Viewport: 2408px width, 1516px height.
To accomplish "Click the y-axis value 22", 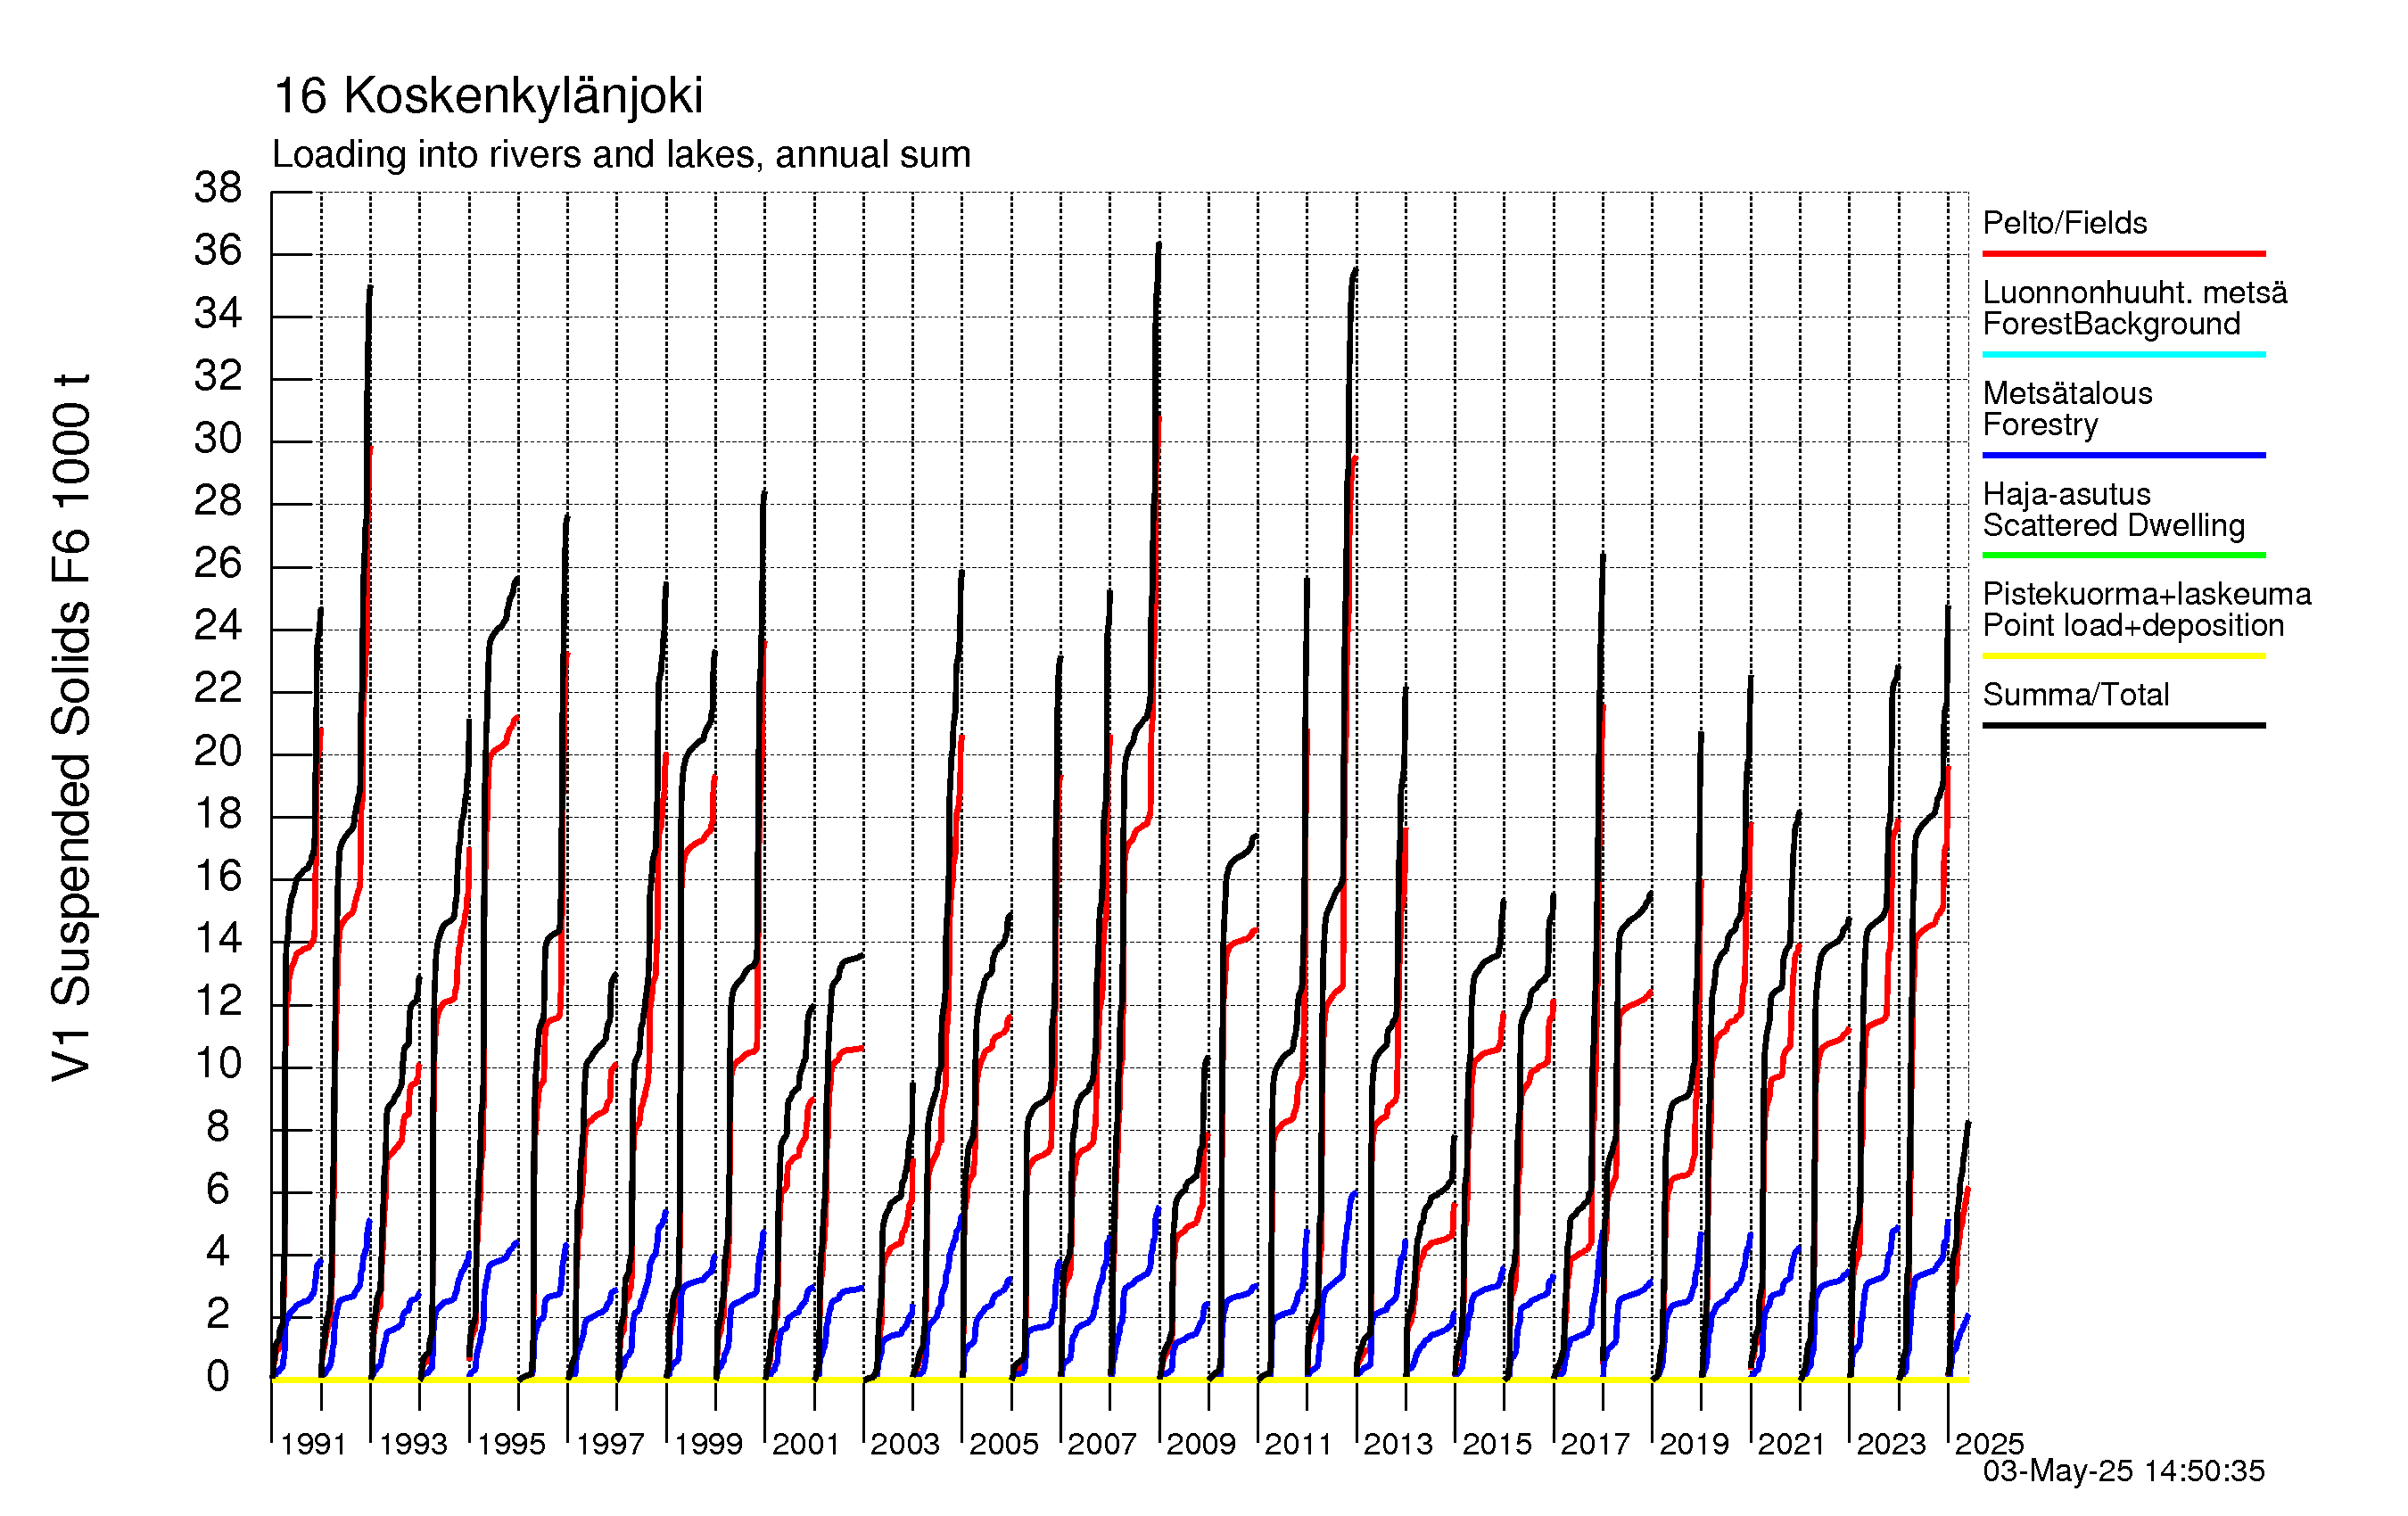I will pos(218,689).
